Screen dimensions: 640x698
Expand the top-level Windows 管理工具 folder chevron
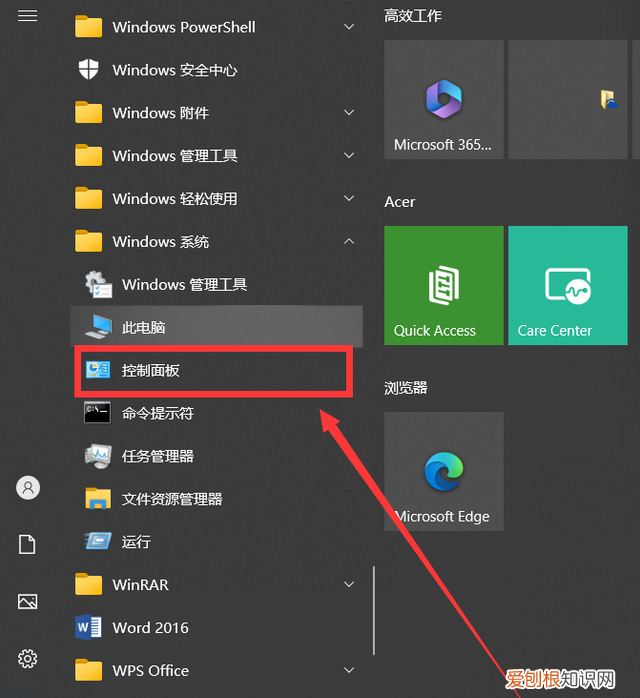click(x=349, y=155)
